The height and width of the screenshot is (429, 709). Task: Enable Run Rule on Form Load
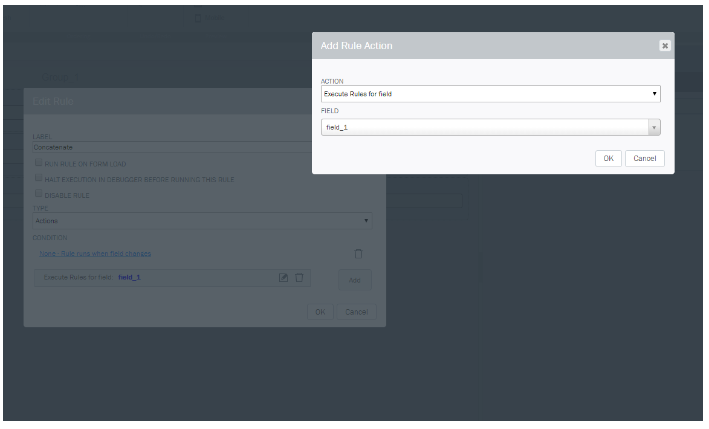point(38,163)
